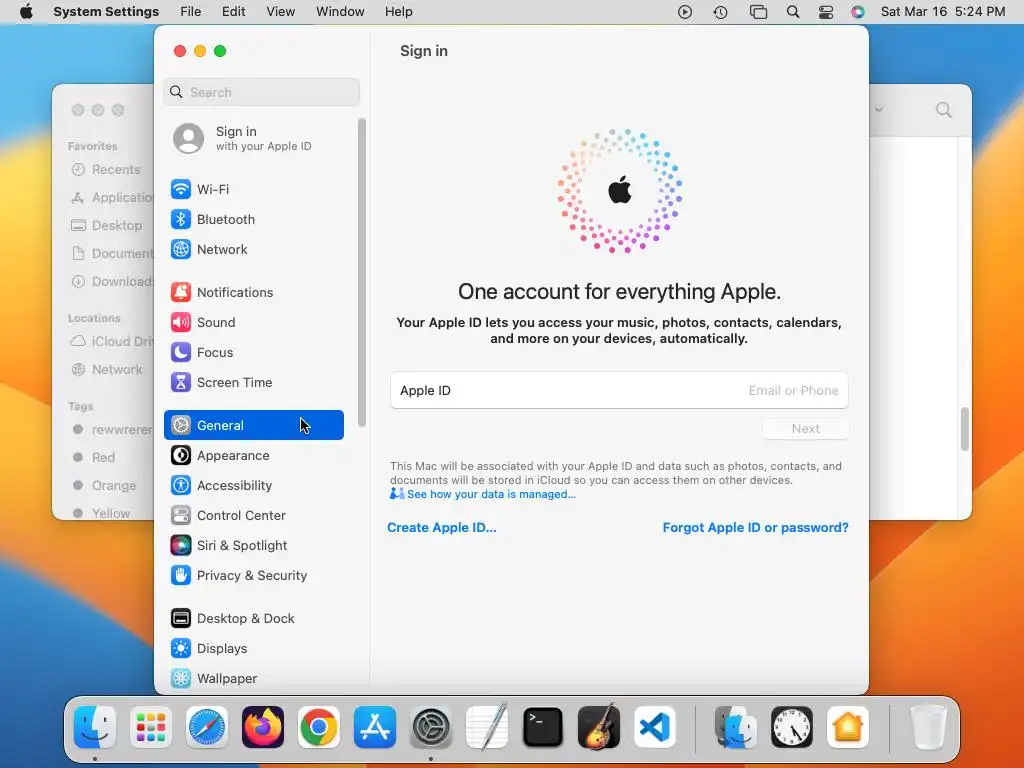Select Recents in Finder window sidebar
Screen dimensions: 1024x768
point(106,170)
